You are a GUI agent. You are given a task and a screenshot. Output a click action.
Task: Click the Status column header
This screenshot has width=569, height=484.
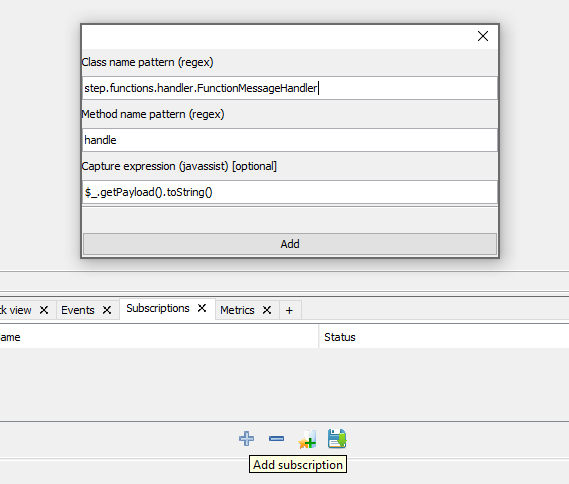340,337
